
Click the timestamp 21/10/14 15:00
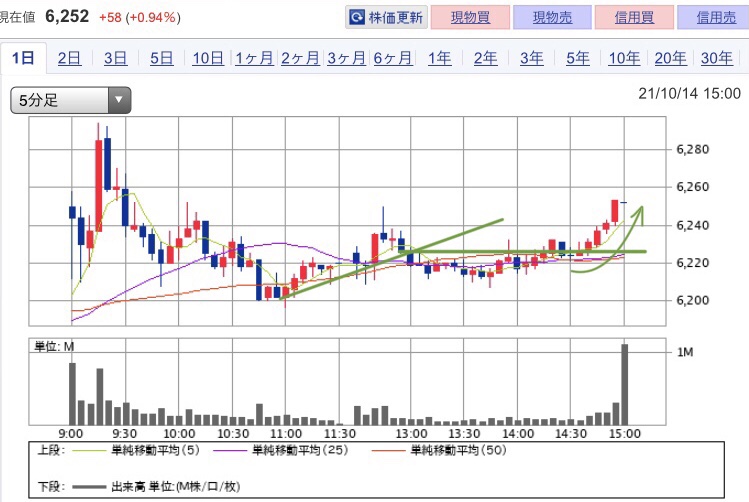(x=689, y=93)
